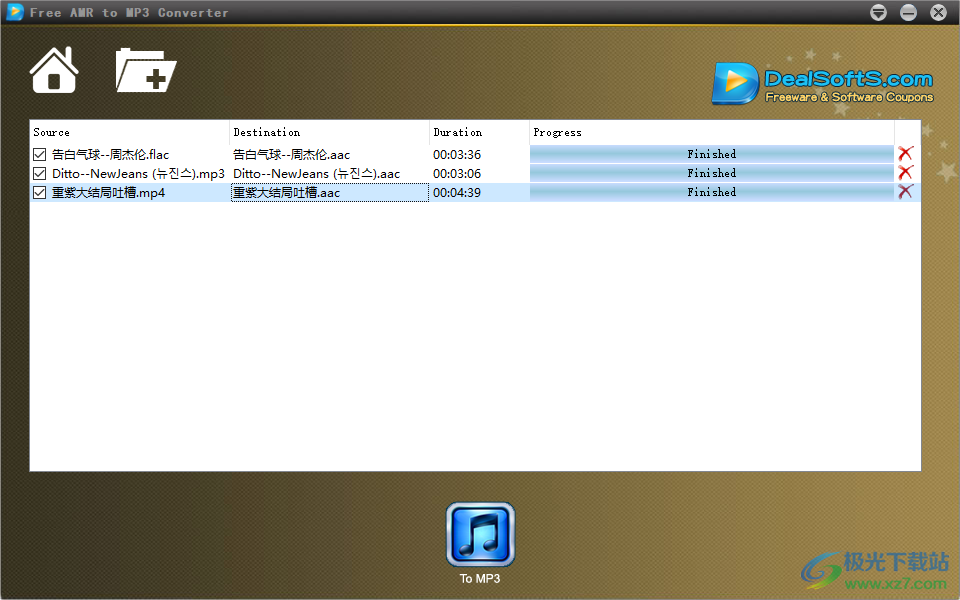Sort by Source column header
960x600 pixels.
point(130,132)
